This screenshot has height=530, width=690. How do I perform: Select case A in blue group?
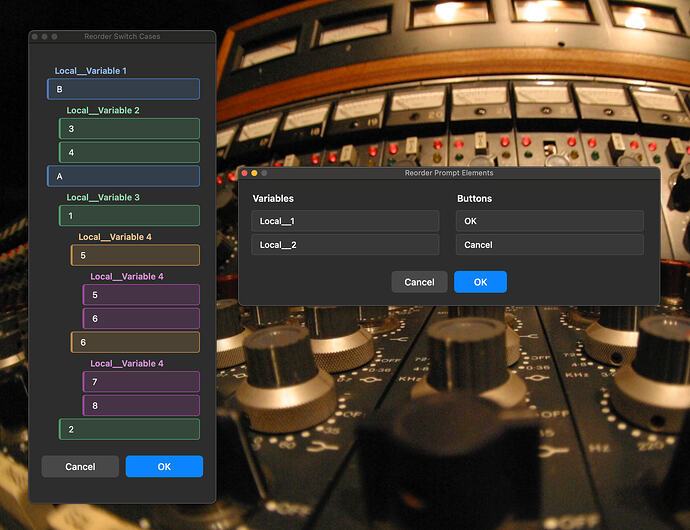click(123, 176)
